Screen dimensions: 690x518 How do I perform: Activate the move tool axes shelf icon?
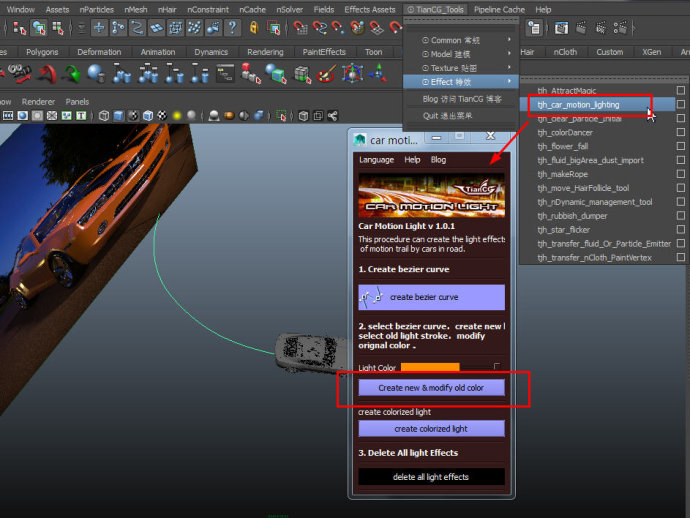[x=378, y=73]
